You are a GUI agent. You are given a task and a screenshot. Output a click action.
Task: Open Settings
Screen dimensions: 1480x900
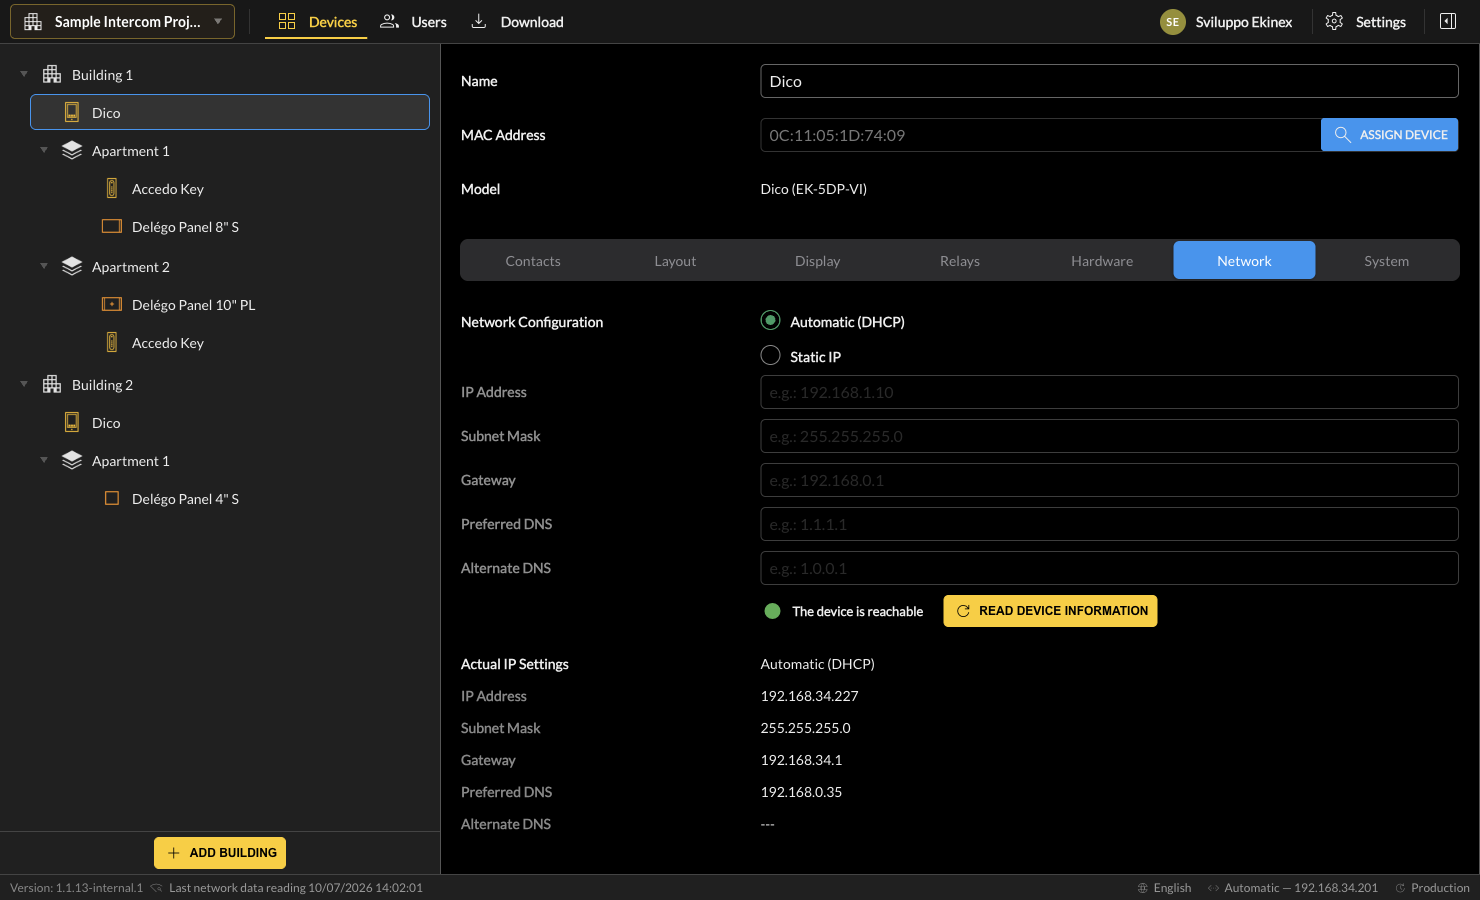pyautogui.click(x=1365, y=22)
